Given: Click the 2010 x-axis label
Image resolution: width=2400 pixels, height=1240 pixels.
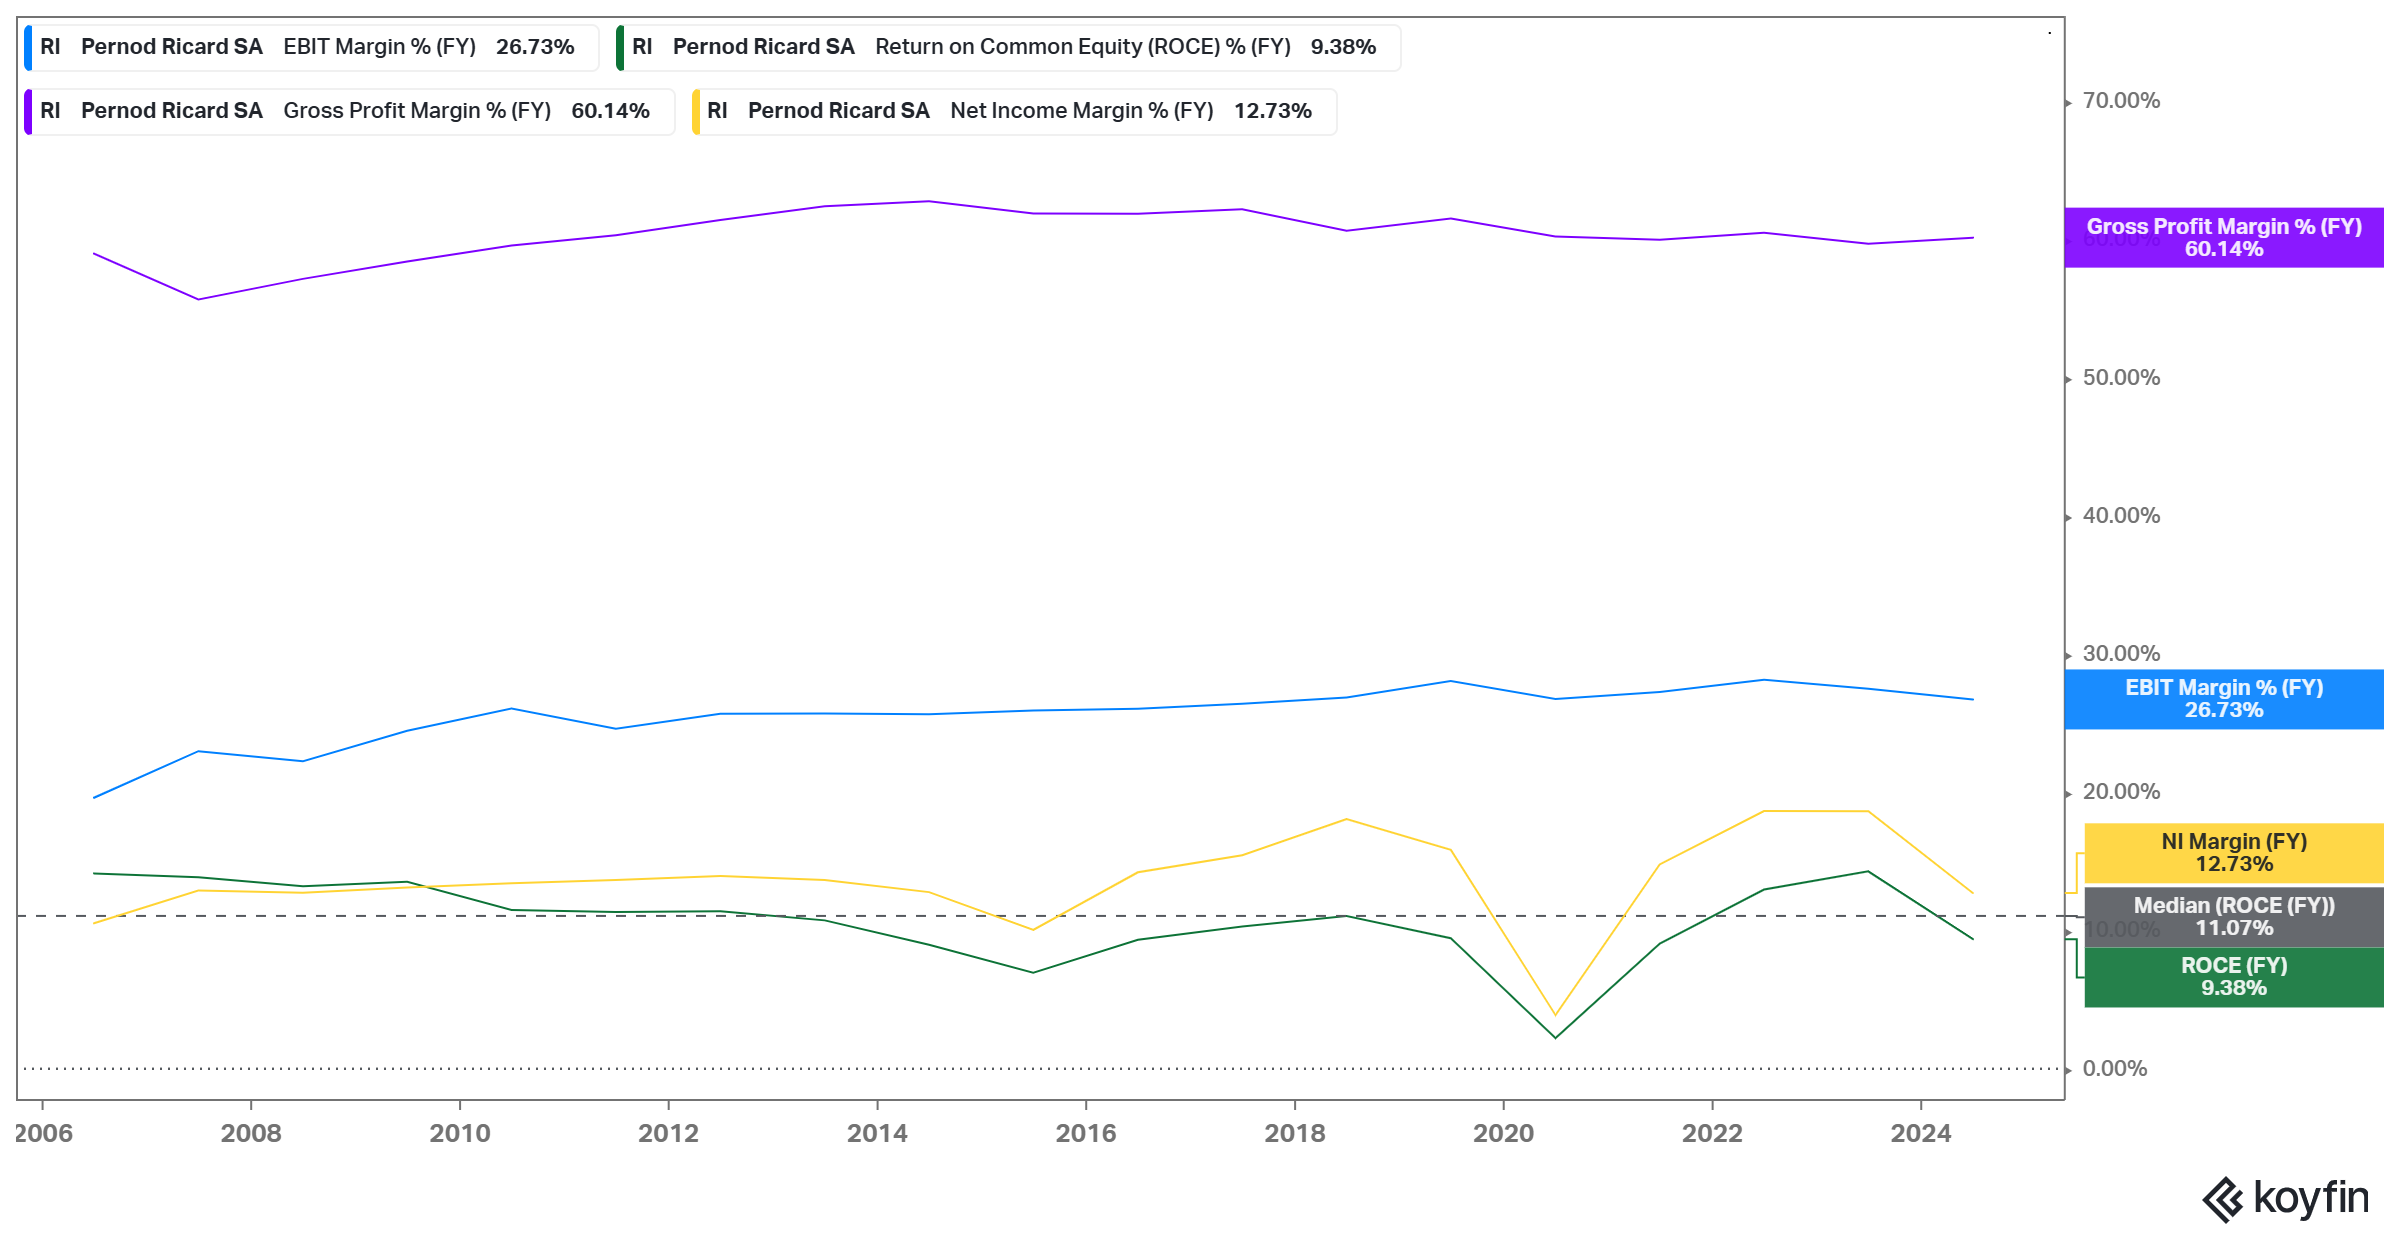Looking at the screenshot, I should coord(460,1133).
